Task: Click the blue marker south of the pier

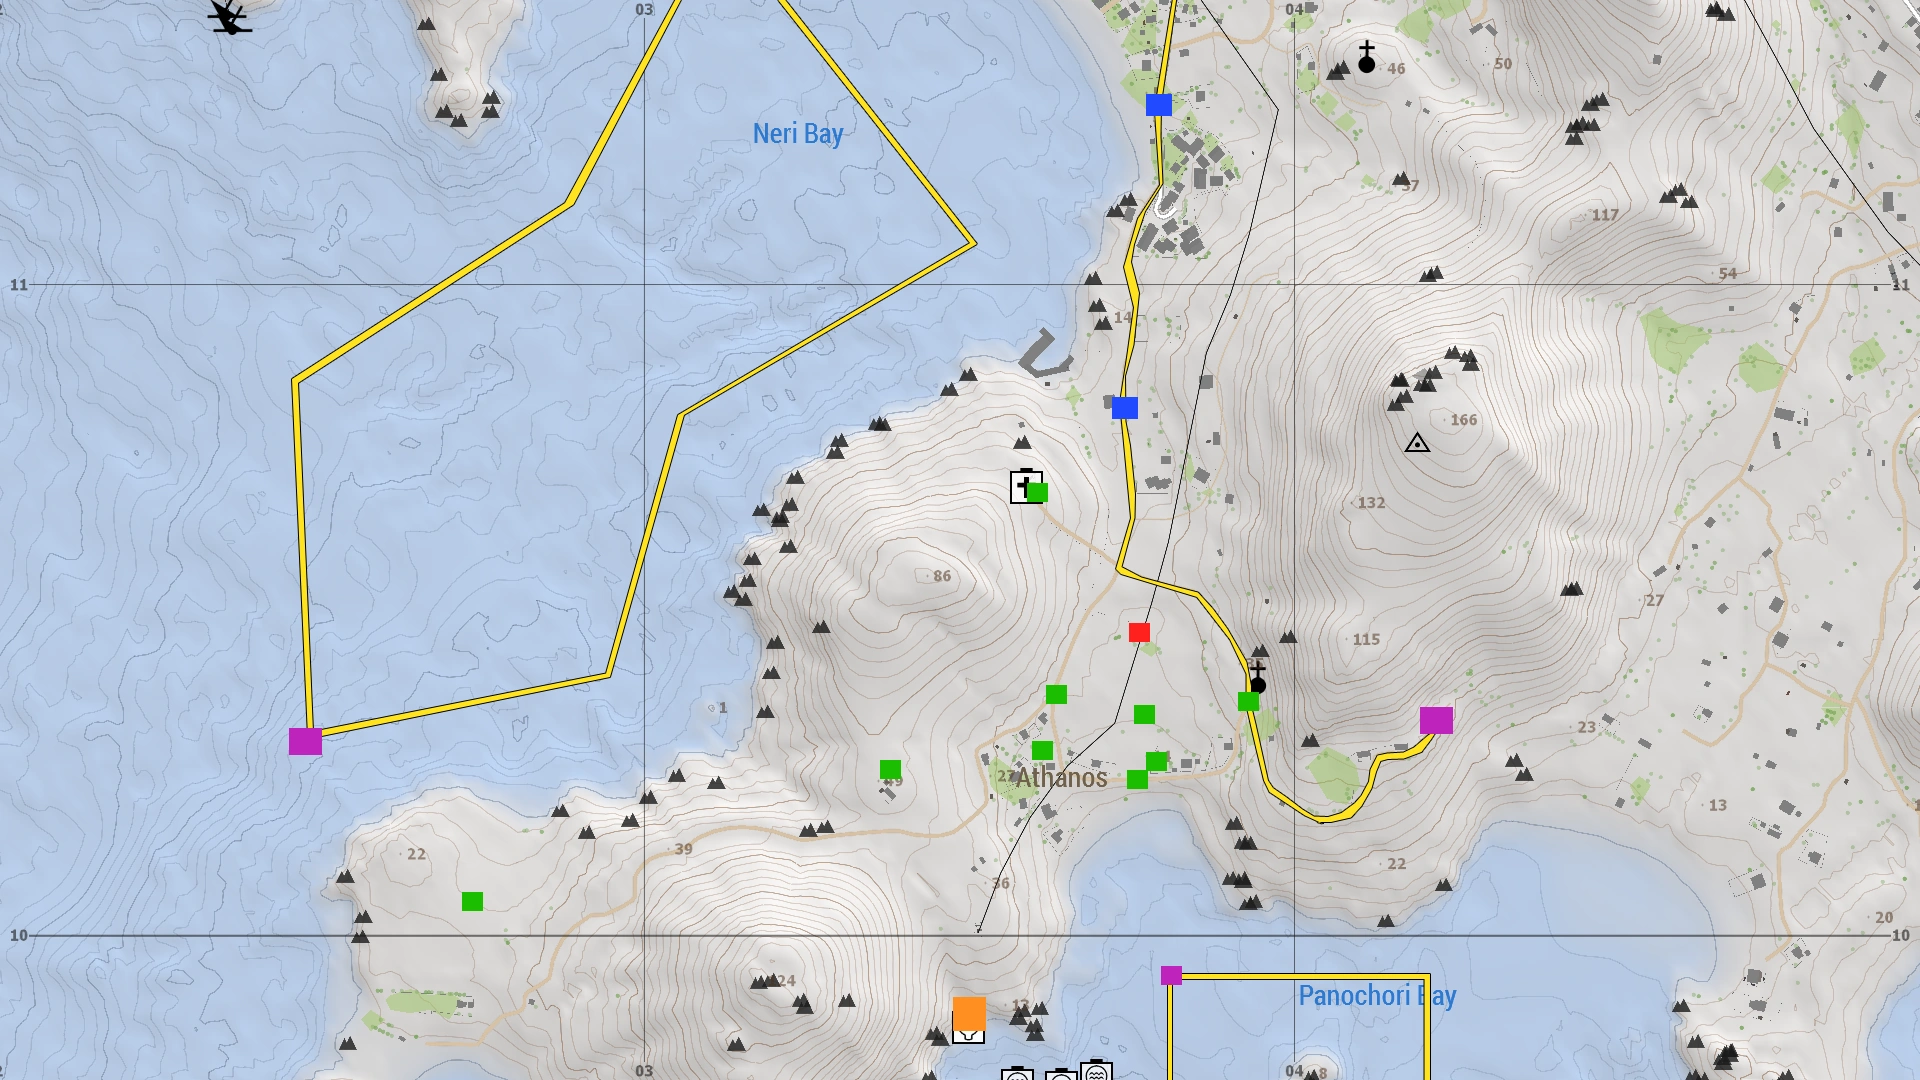Action: pos(1125,408)
